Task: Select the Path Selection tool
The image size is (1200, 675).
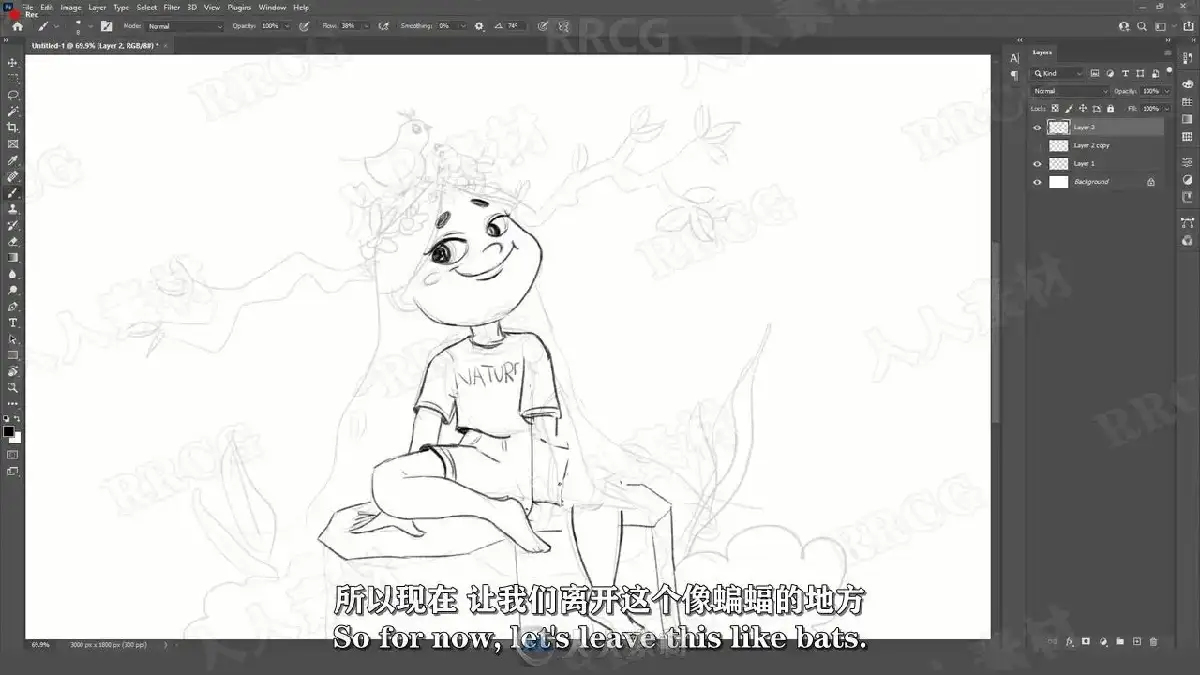Action: point(13,339)
